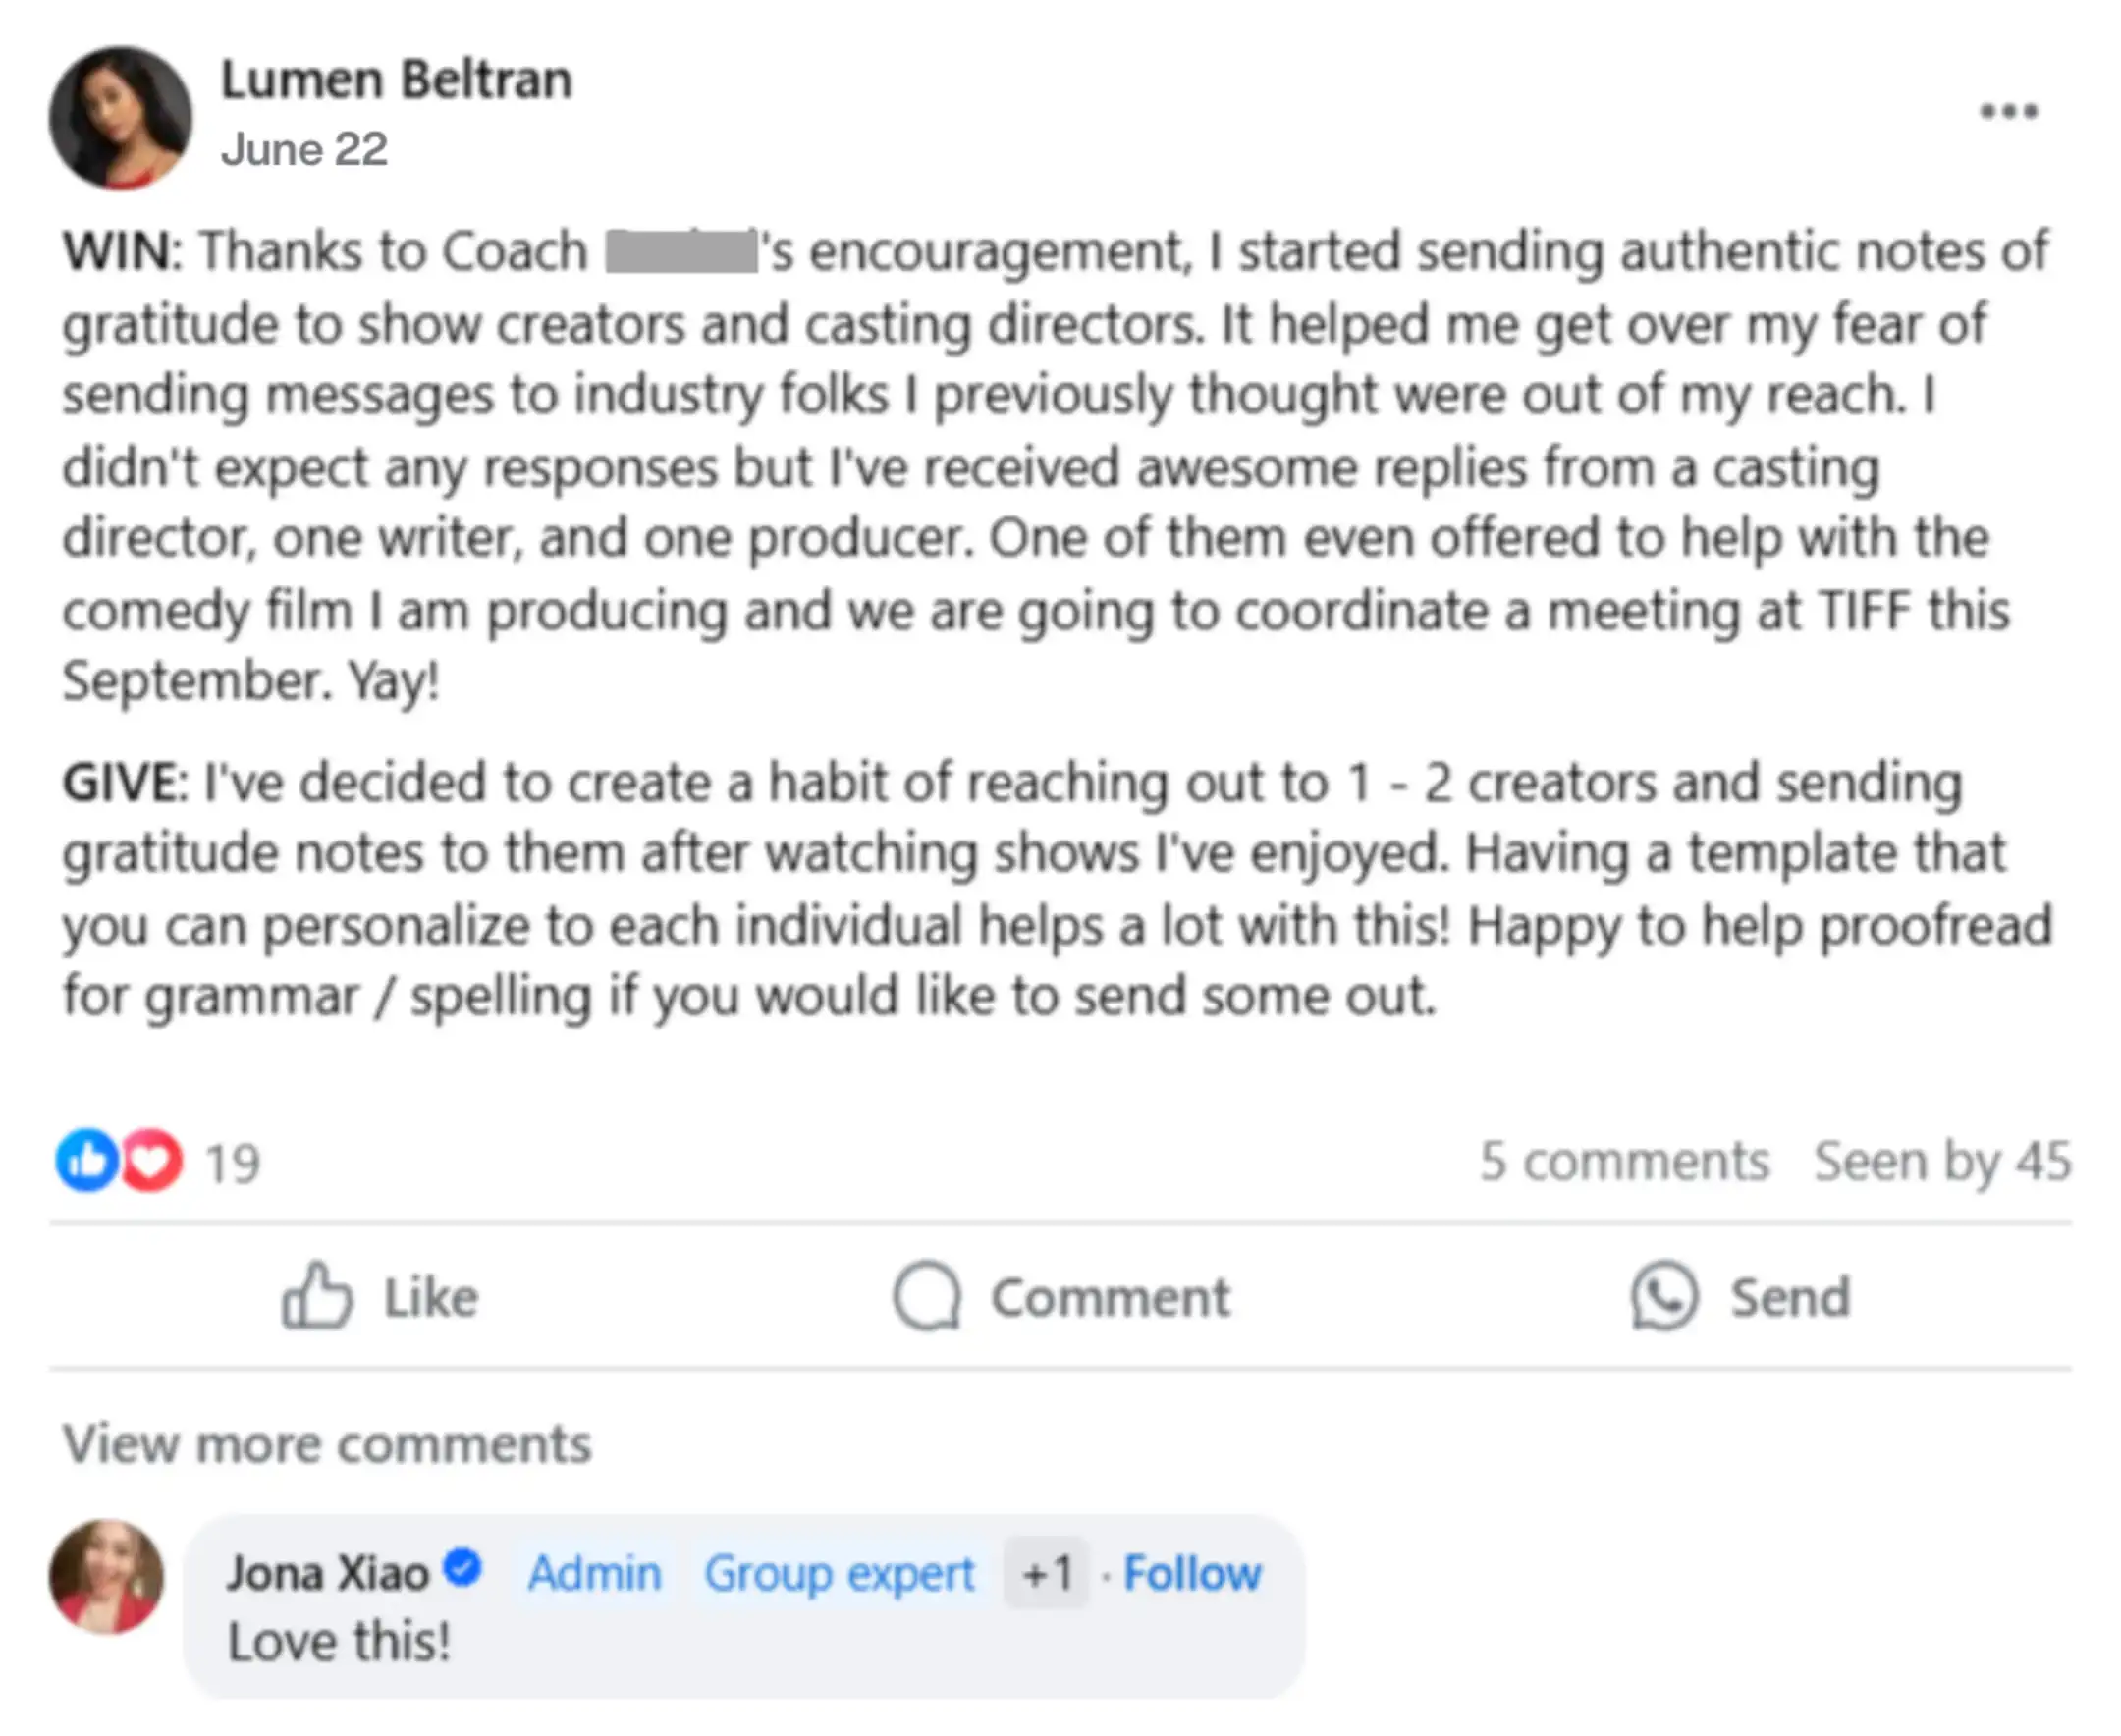Click the Send button label
2121x1736 pixels.
1790,1297
